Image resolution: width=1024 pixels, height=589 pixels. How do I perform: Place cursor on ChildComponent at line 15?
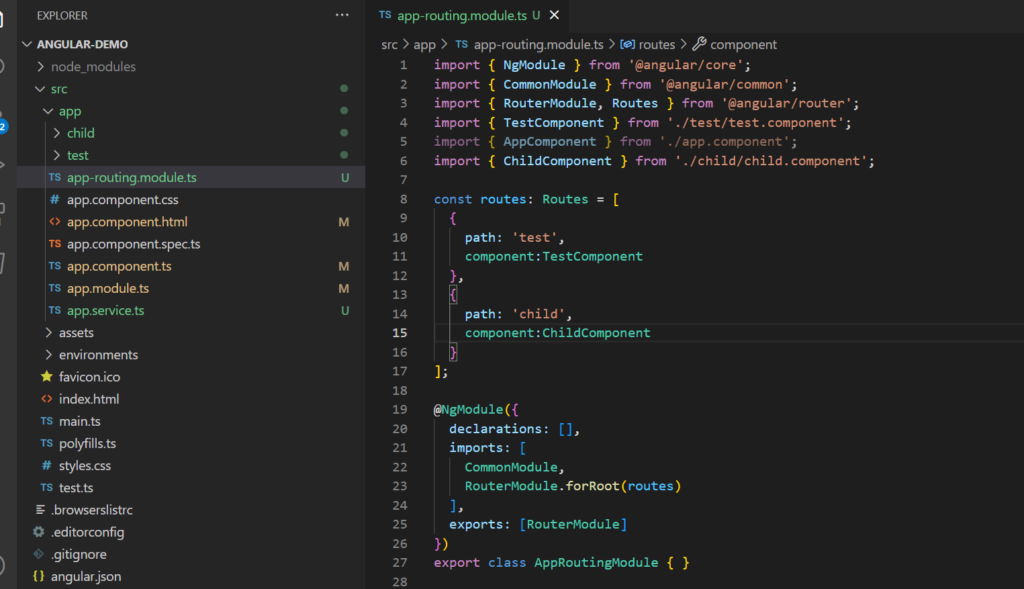(596, 333)
